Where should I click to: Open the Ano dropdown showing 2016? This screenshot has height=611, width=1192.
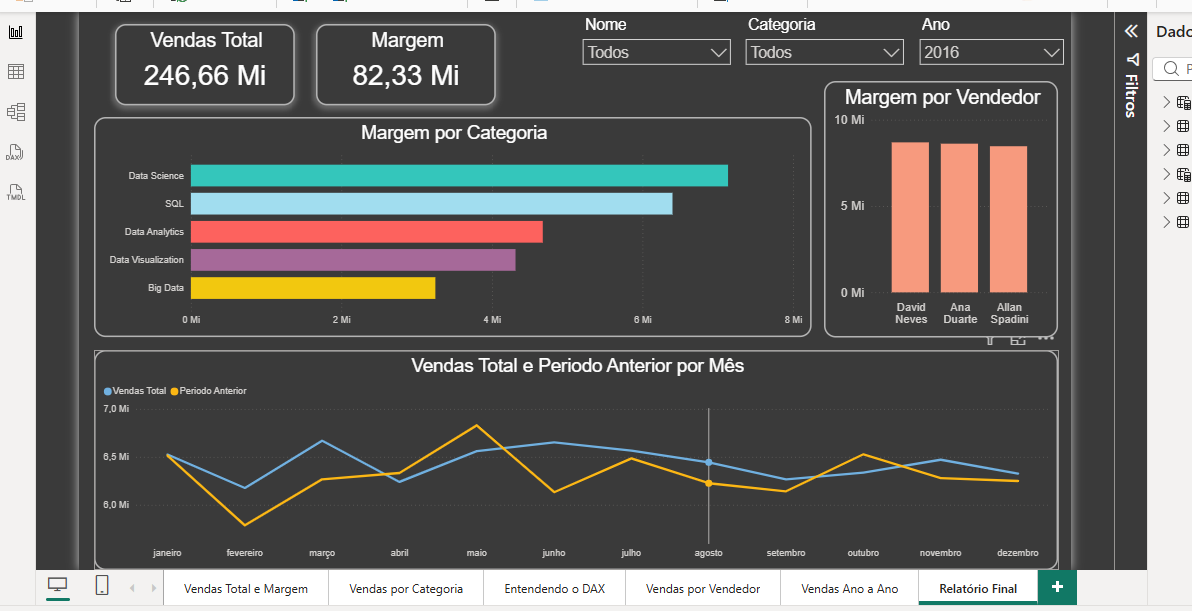991,52
